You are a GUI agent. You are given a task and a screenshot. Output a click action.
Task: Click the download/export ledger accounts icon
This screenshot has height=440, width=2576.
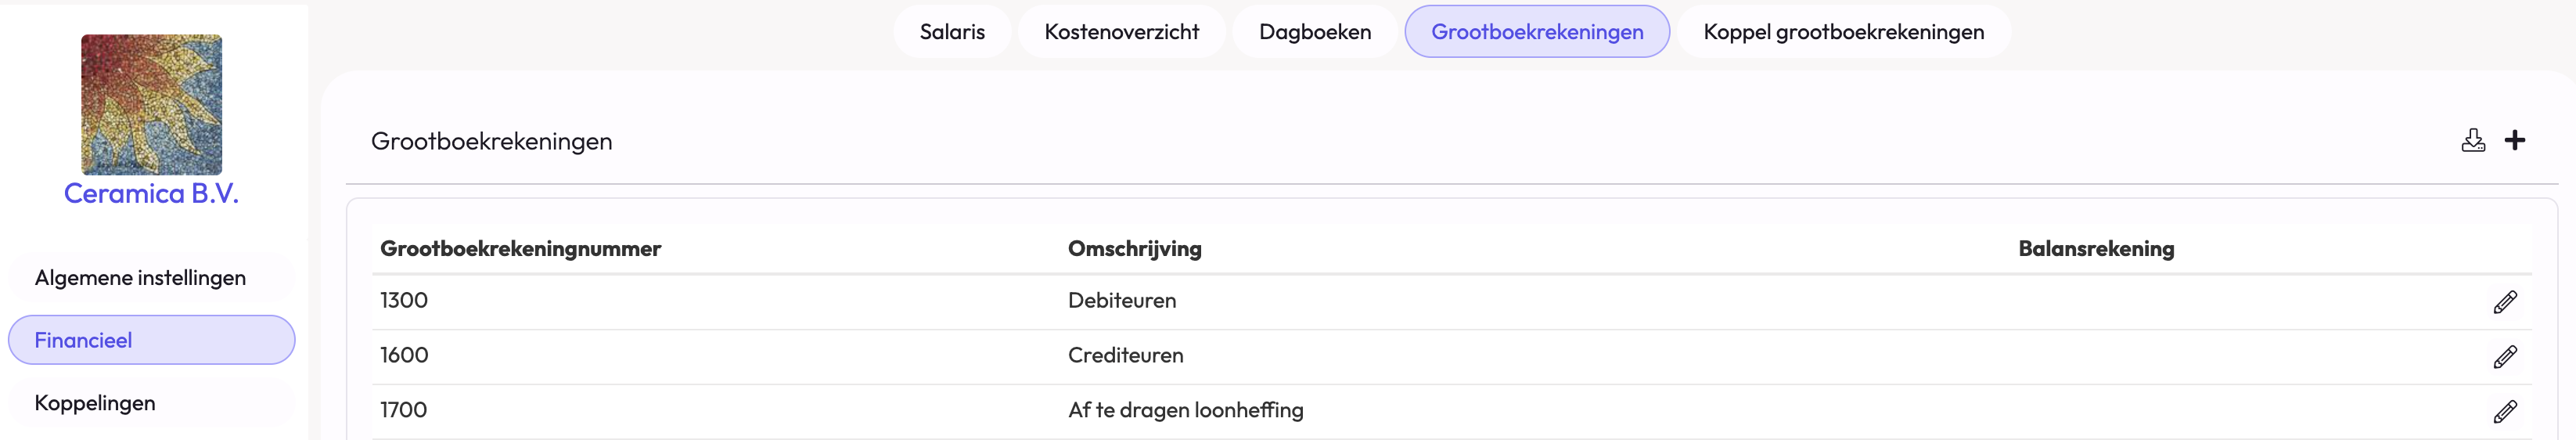pos(2472,141)
